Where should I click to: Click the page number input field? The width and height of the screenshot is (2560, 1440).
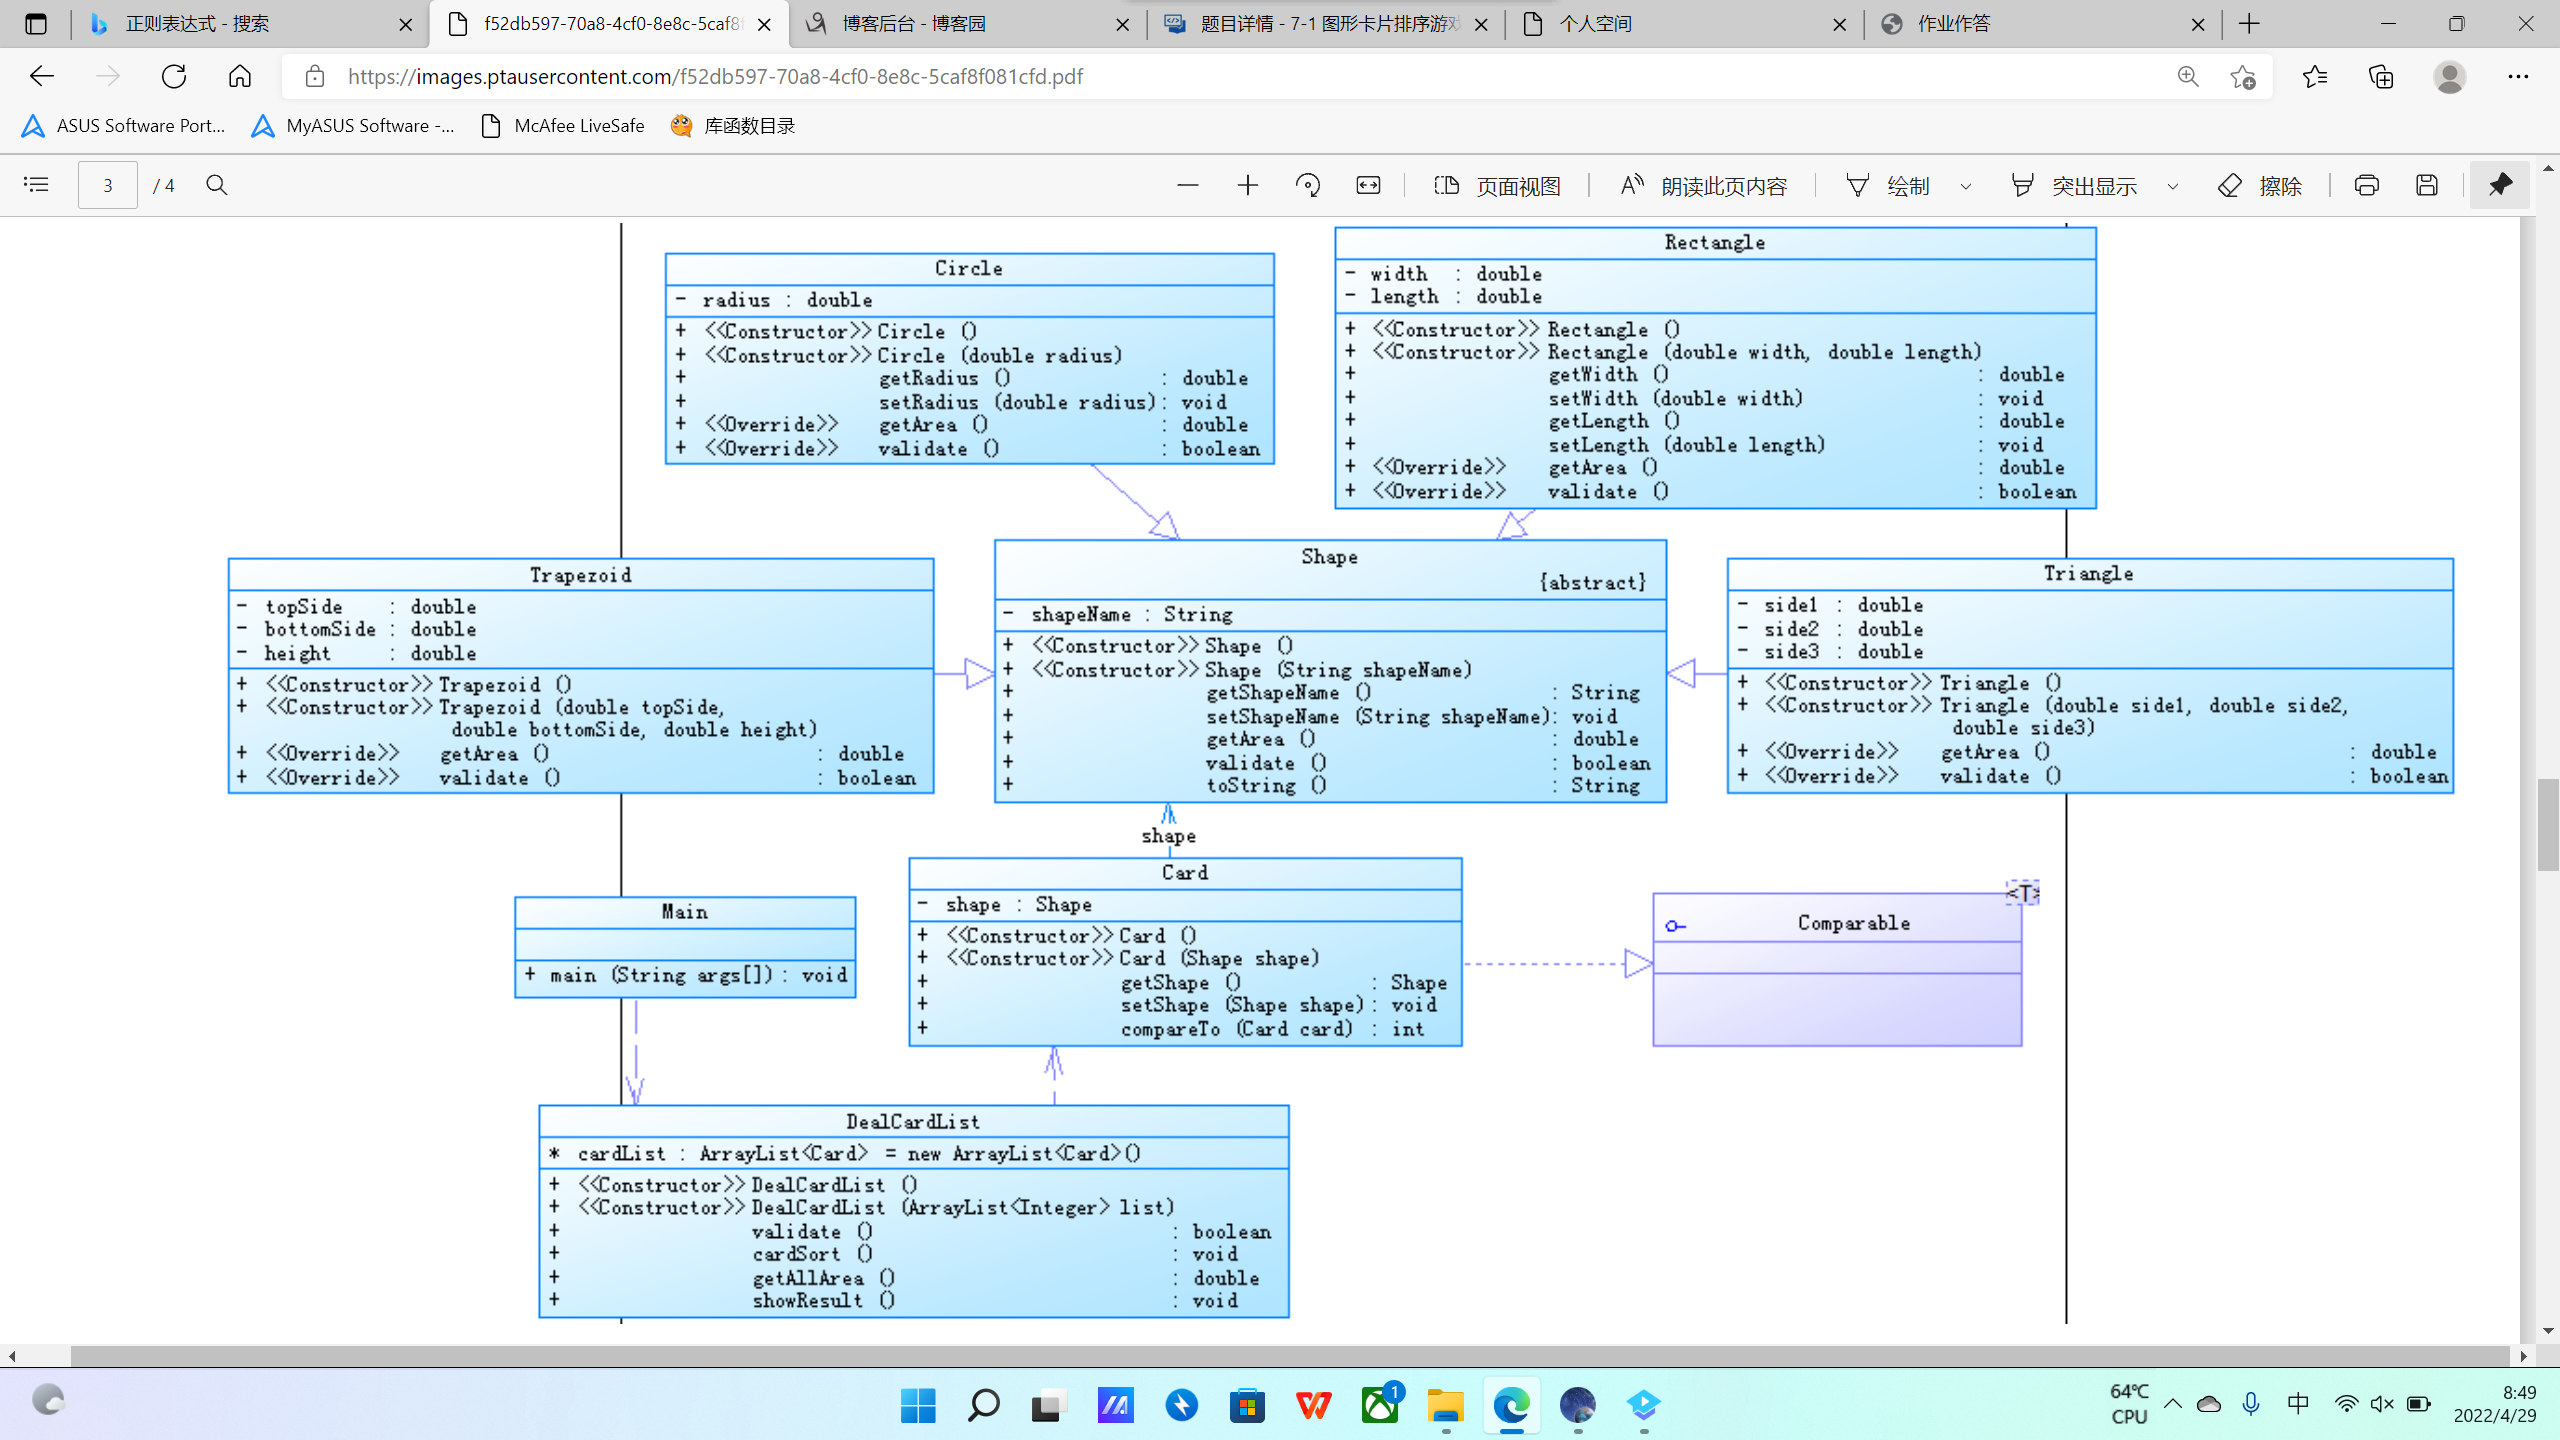(108, 185)
